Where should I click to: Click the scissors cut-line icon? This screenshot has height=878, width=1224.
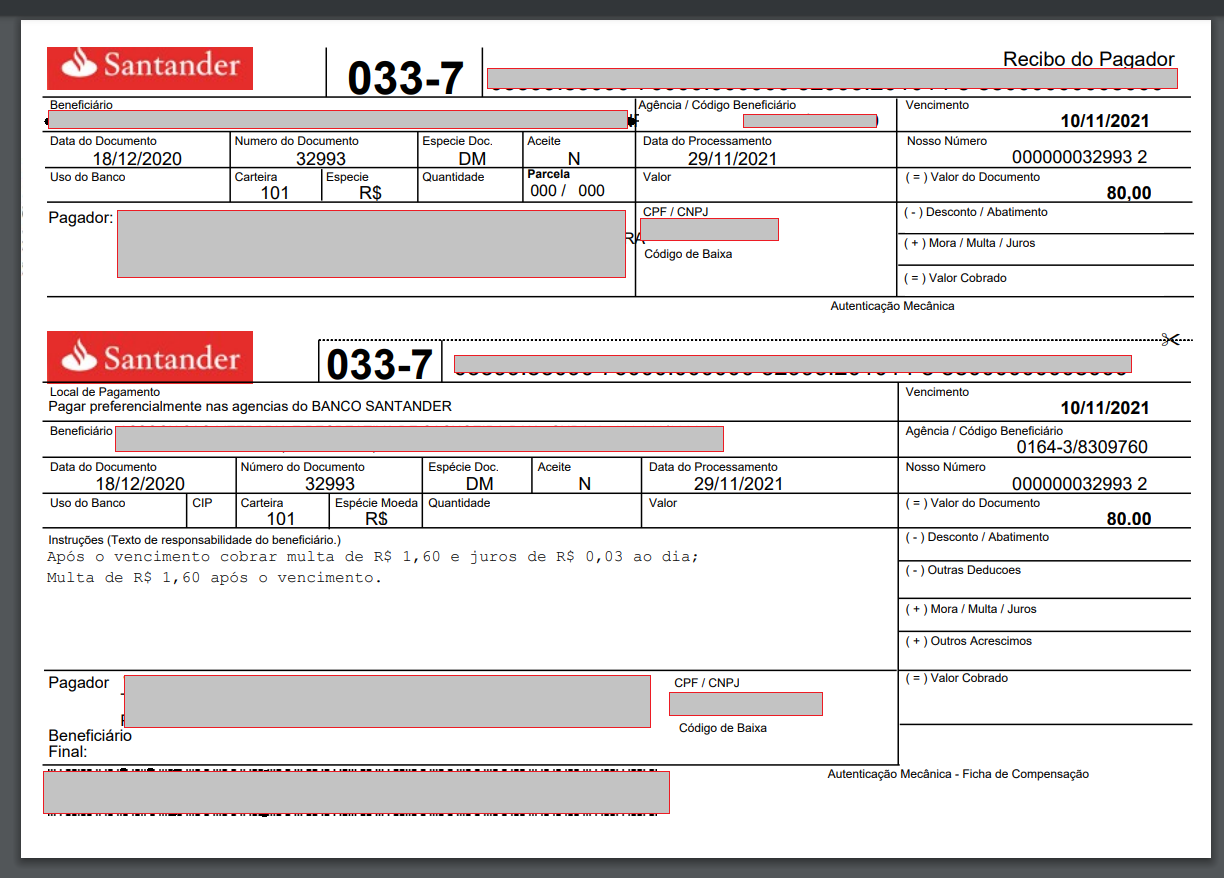pyautogui.click(x=1171, y=339)
